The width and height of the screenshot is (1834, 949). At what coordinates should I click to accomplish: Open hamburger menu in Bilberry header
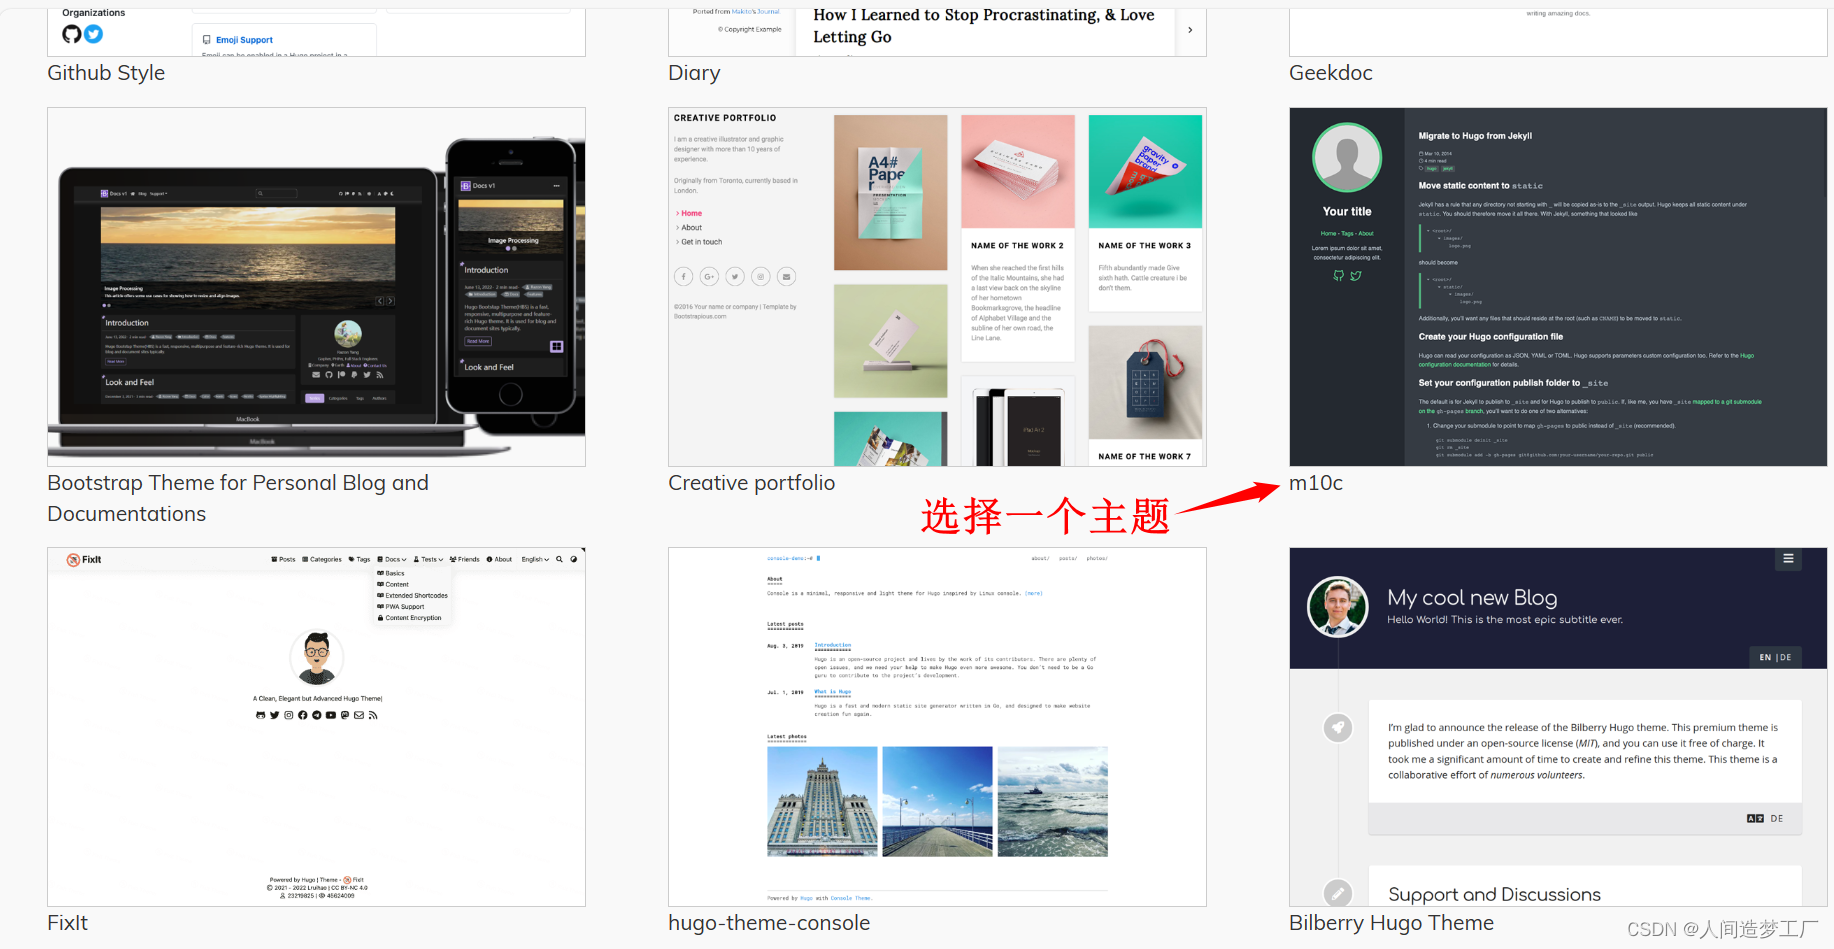1788,559
